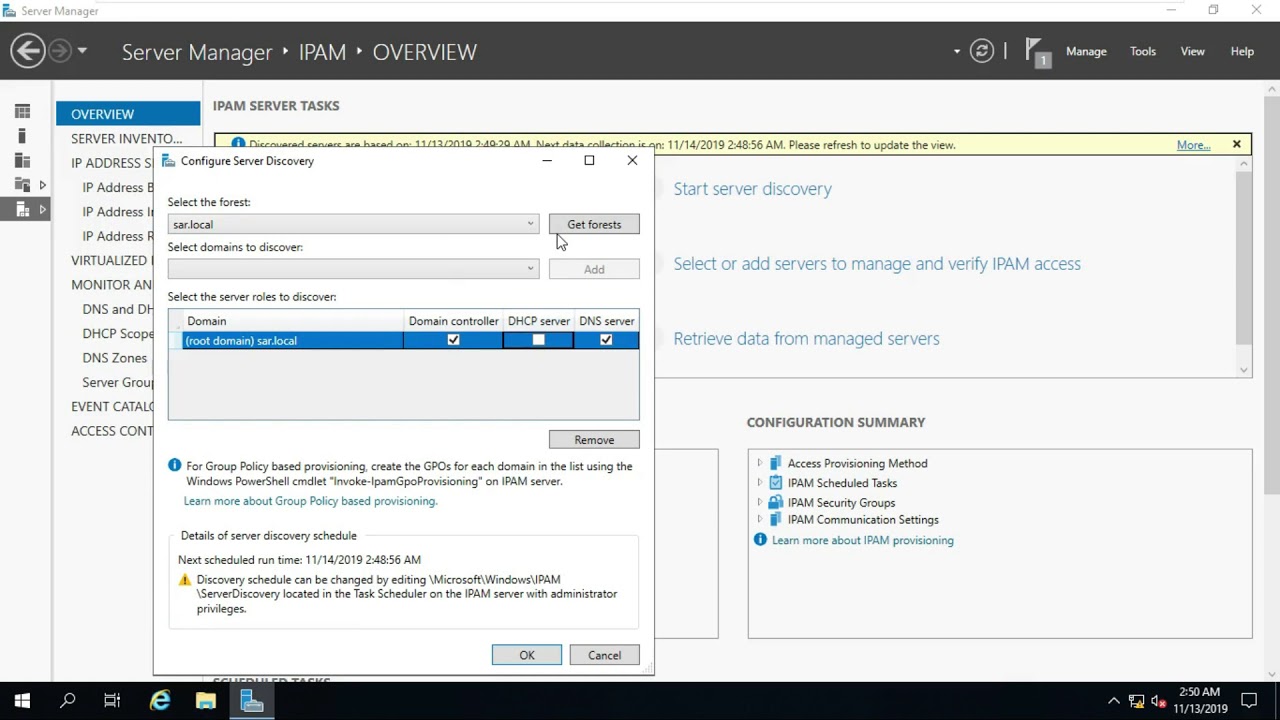Image resolution: width=1280 pixels, height=720 pixels.
Task: Select File and Storage Services sidebar icon
Action: (x=22, y=185)
